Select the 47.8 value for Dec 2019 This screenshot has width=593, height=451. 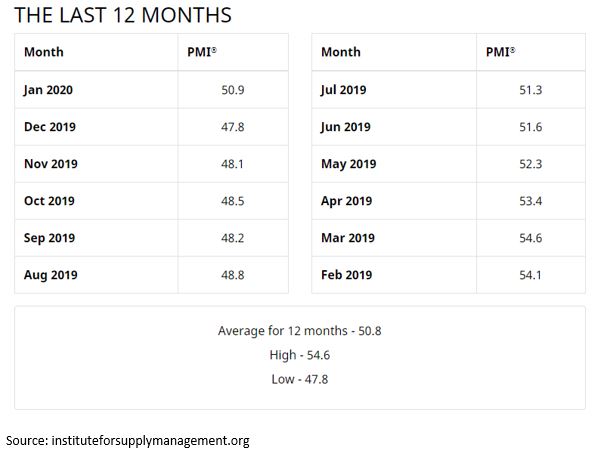point(233,127)
